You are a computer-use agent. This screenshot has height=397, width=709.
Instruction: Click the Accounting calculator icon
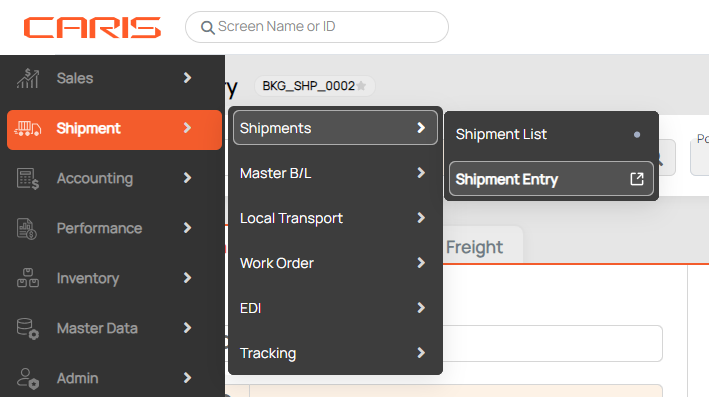[x=28, y=179]
